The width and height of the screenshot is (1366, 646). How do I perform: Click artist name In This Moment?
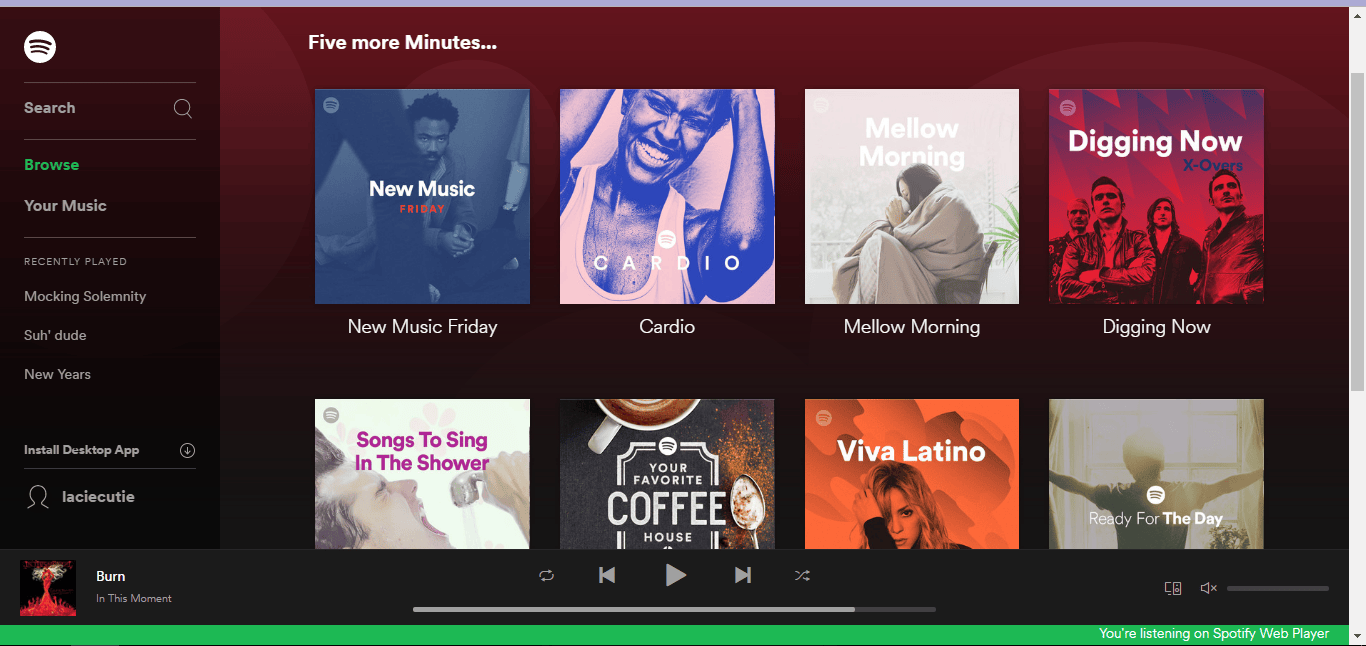(134, 598)
